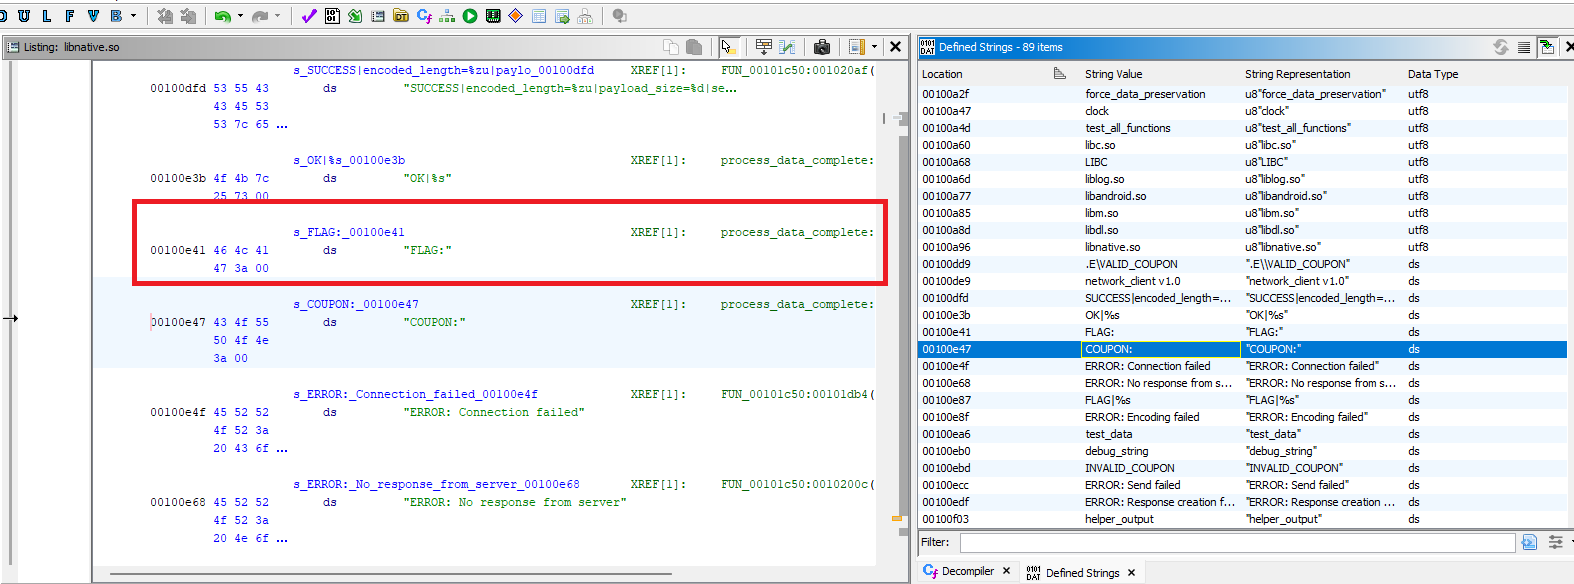Image resolution: width=1574 pixels, height=584 pixels.
Task: Open the Decompiler window from toolbar
Action: [424, 16]
